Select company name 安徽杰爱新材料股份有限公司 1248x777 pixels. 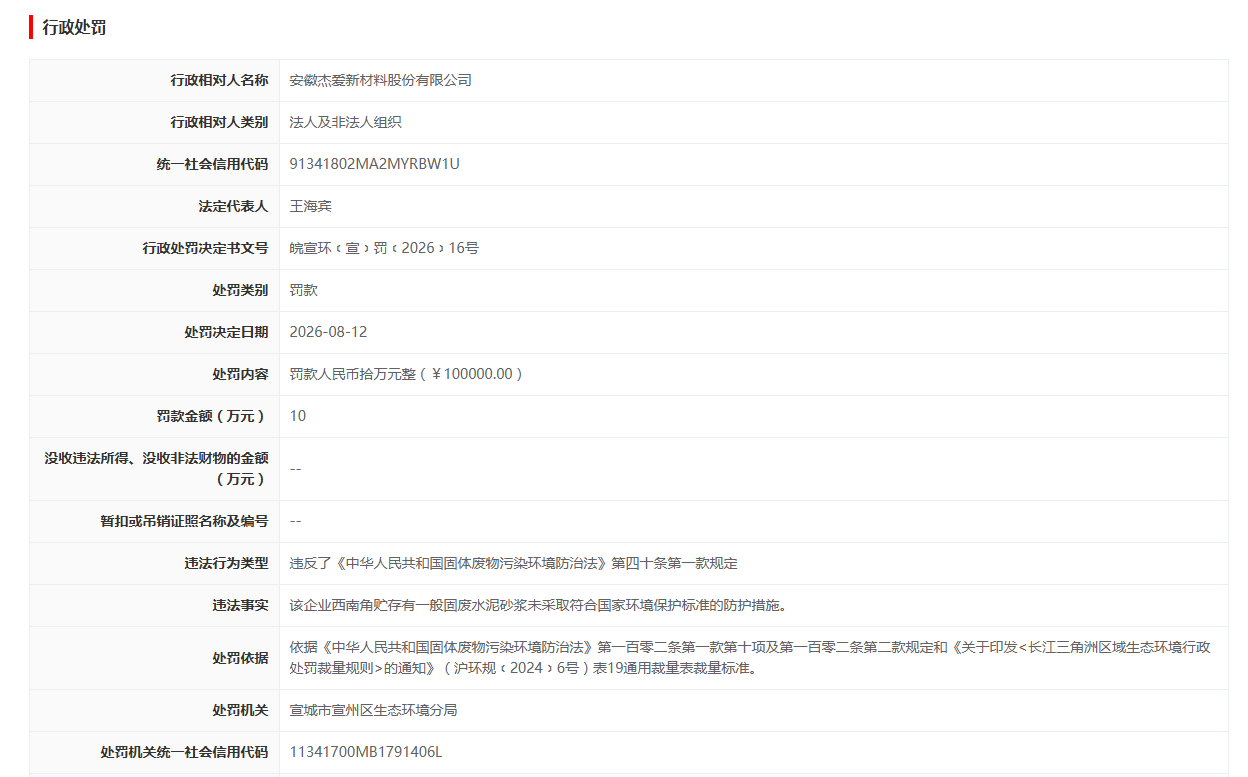[380, 80]
